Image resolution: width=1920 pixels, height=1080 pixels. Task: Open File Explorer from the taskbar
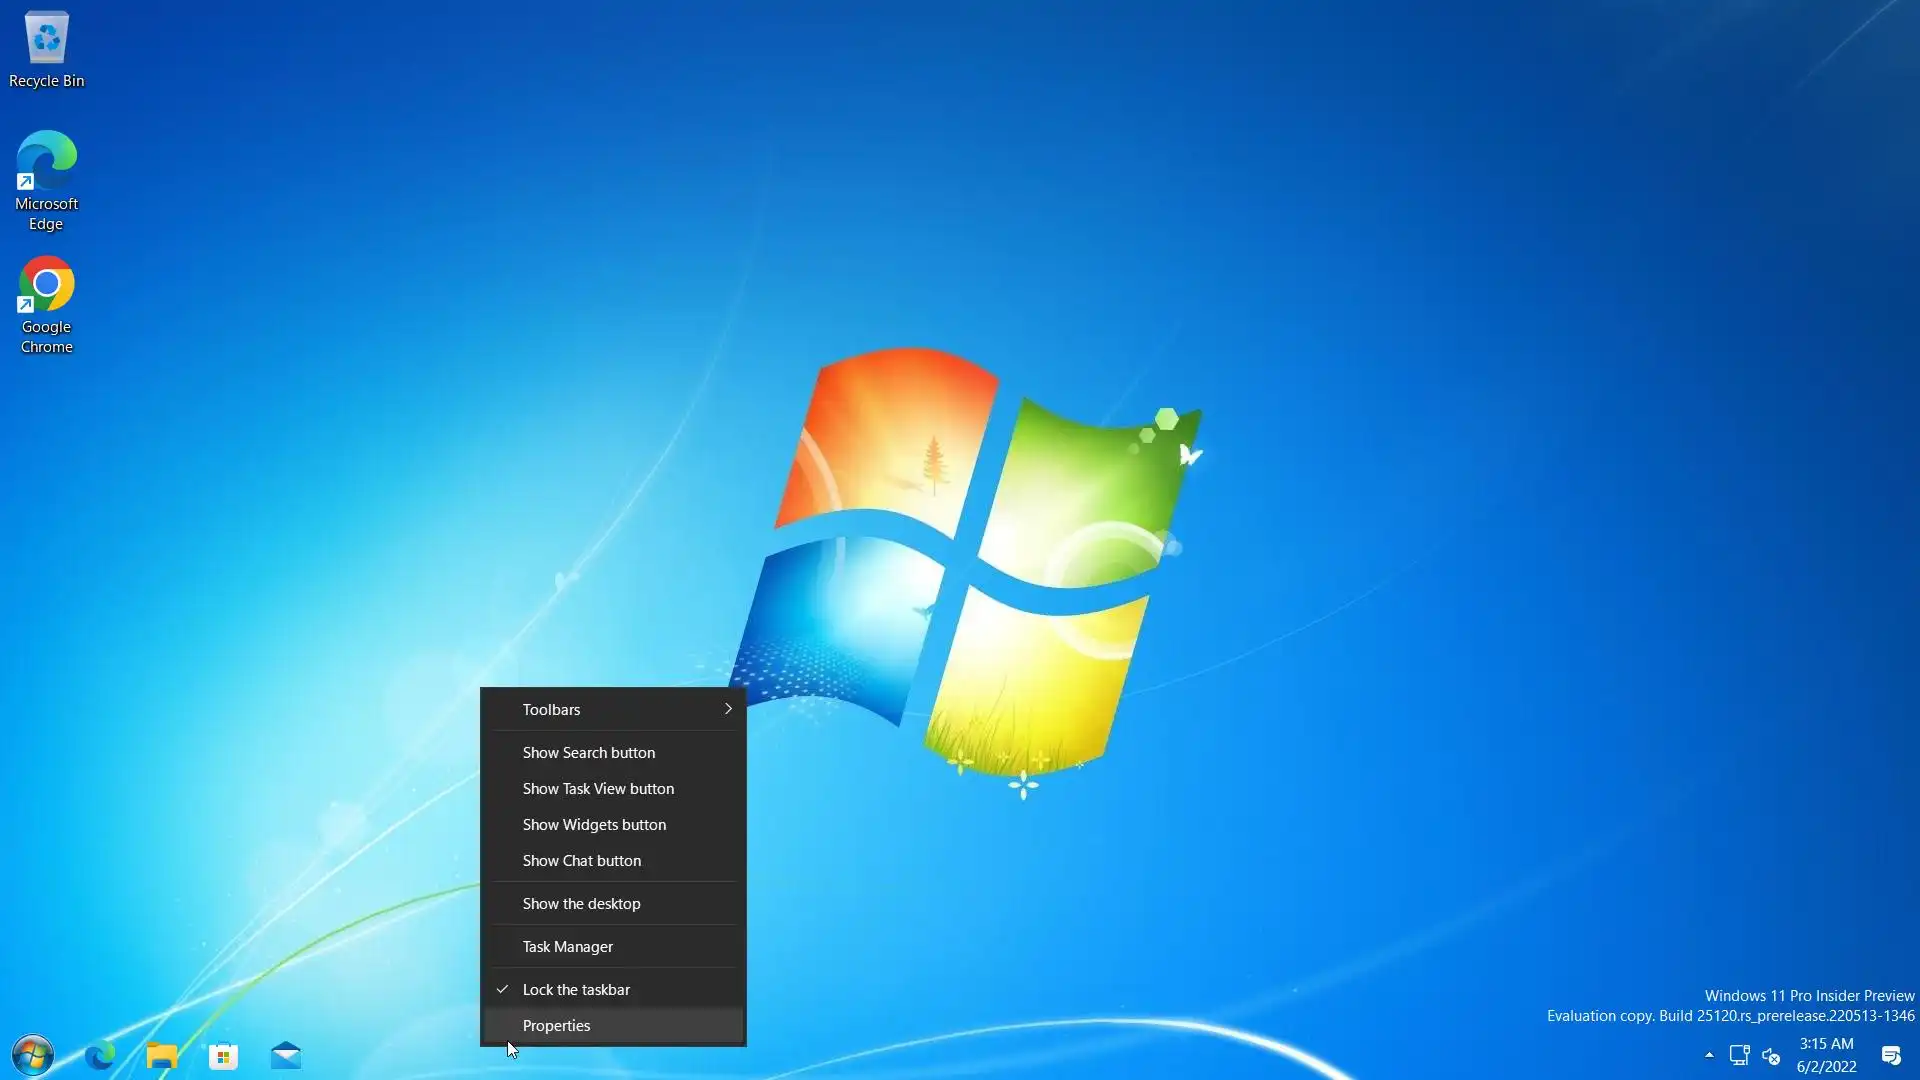tap(162, 1055)
